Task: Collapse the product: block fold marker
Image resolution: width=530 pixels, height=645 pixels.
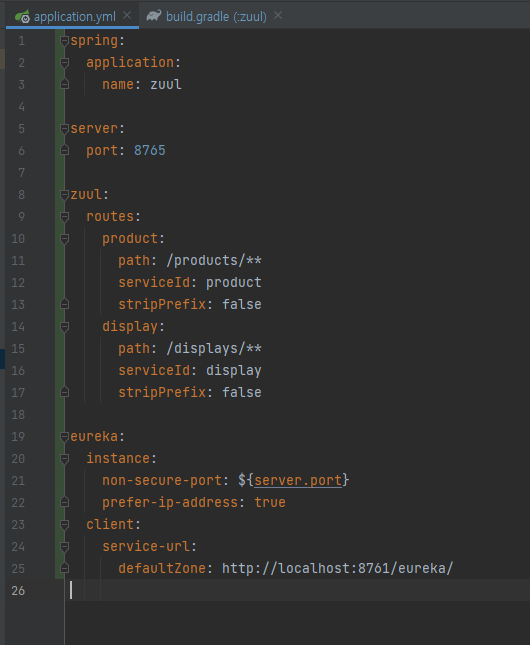Action: coord(64,239)
